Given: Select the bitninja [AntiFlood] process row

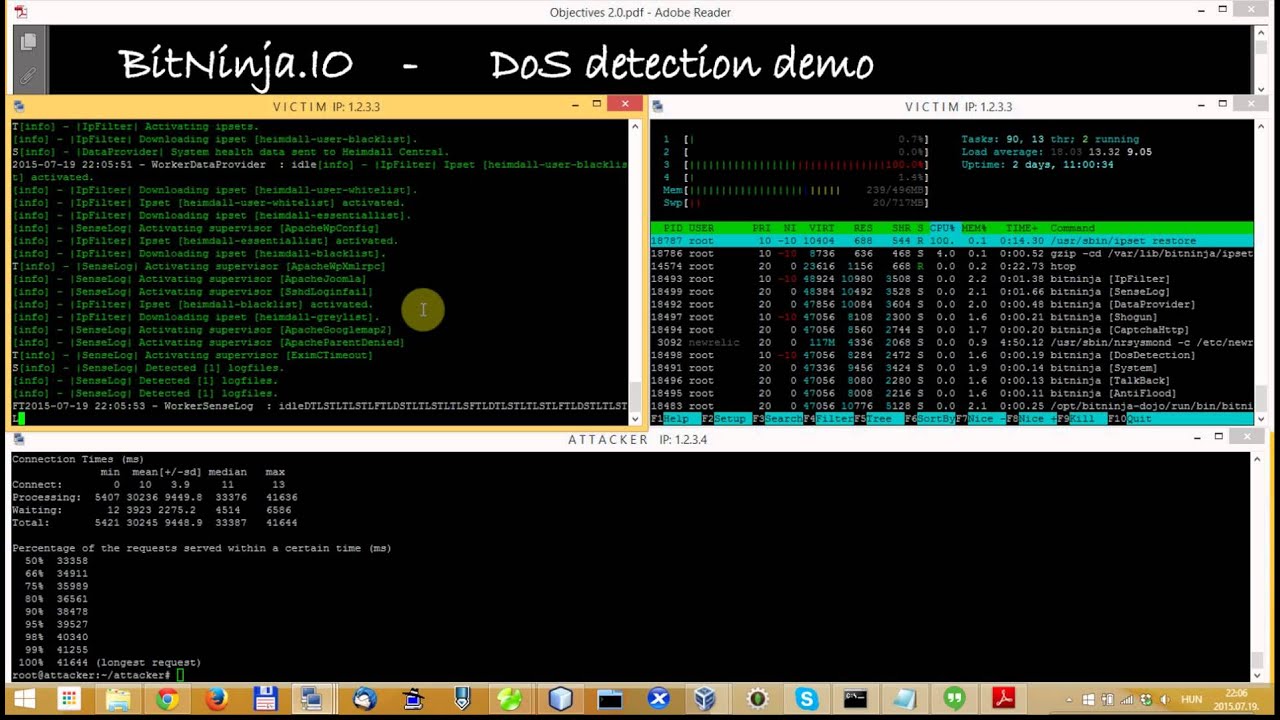Looking at the screenshot, I should tap(952, 393).
